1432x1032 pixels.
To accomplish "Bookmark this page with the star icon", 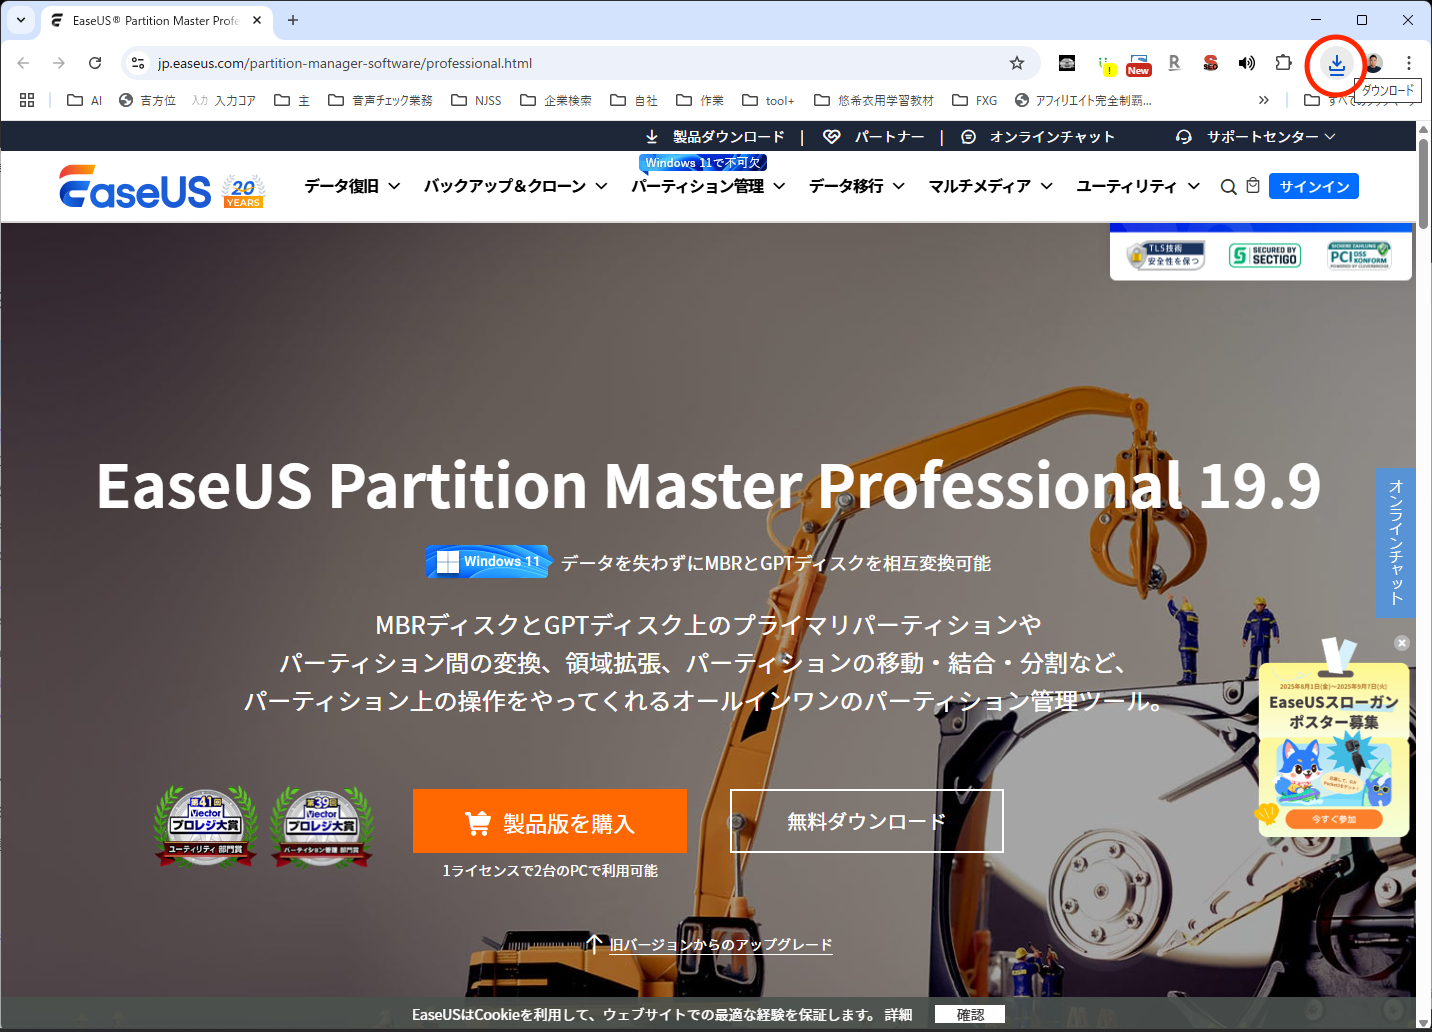I will click(x=1017, y=63).
